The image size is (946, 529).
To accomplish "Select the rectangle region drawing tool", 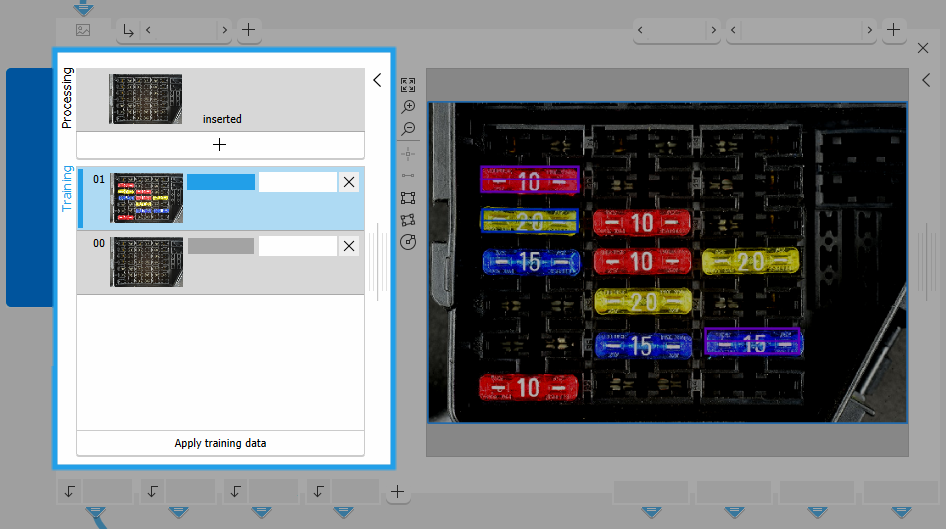I will click(408, 198).
